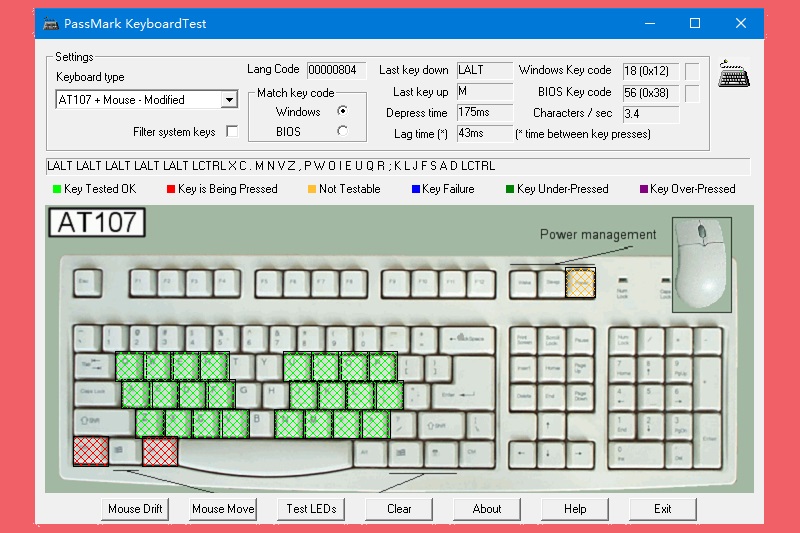This screenshot has height=533, width=800.
Task: Click the untested T key
Action: 242,366
